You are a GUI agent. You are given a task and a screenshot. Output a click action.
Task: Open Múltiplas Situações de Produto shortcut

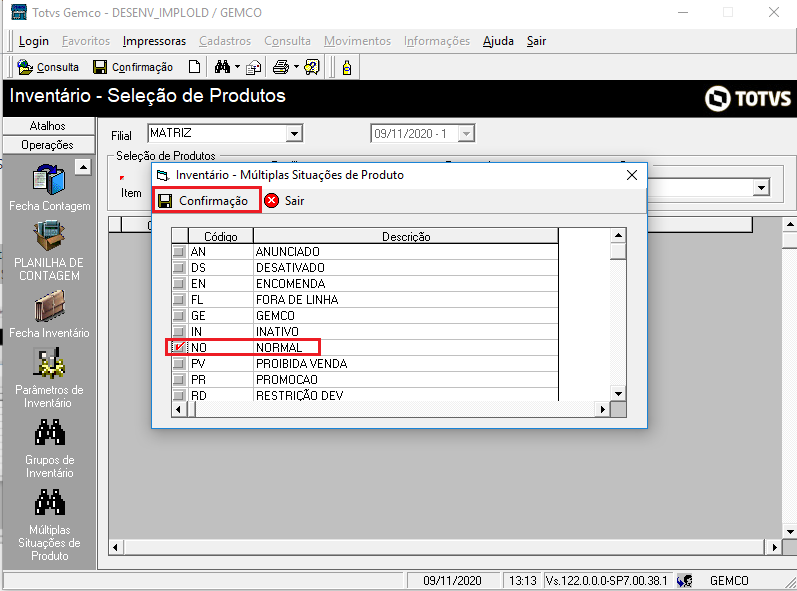click(x=49, y=524)
